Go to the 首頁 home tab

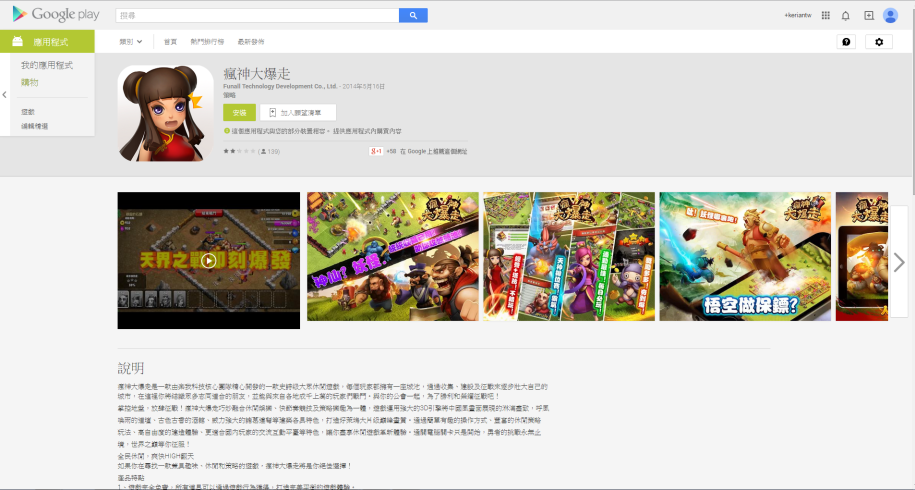(170, 42)
